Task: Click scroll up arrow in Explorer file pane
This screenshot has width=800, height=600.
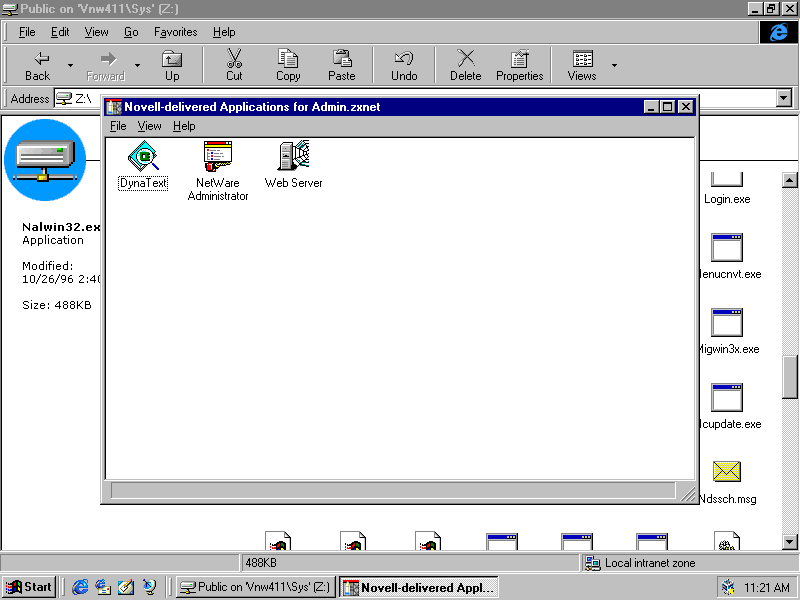Action: [789, 180]
